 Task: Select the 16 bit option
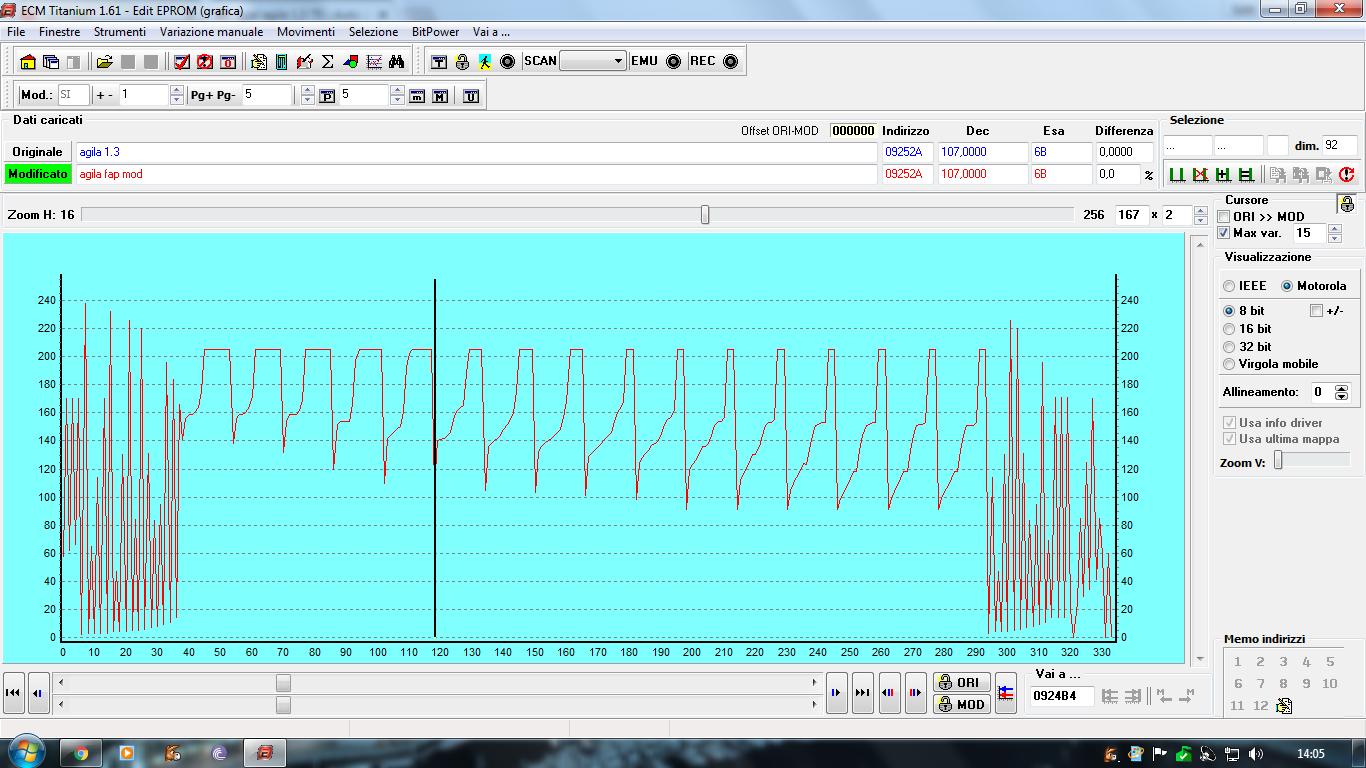(x=1230, y=329)
